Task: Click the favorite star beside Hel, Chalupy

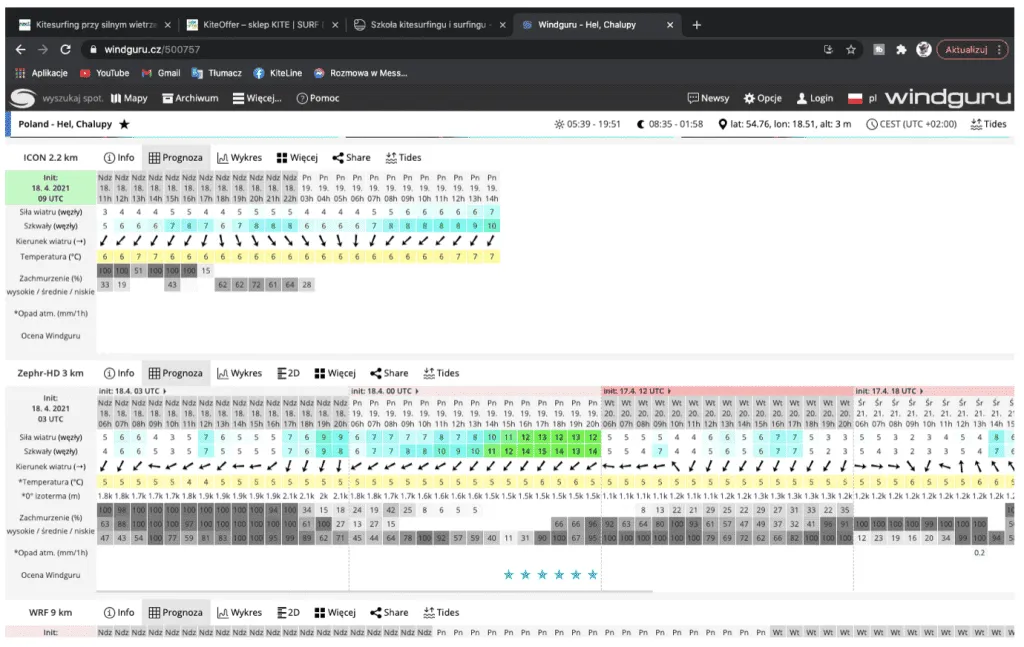Action: 124,124
